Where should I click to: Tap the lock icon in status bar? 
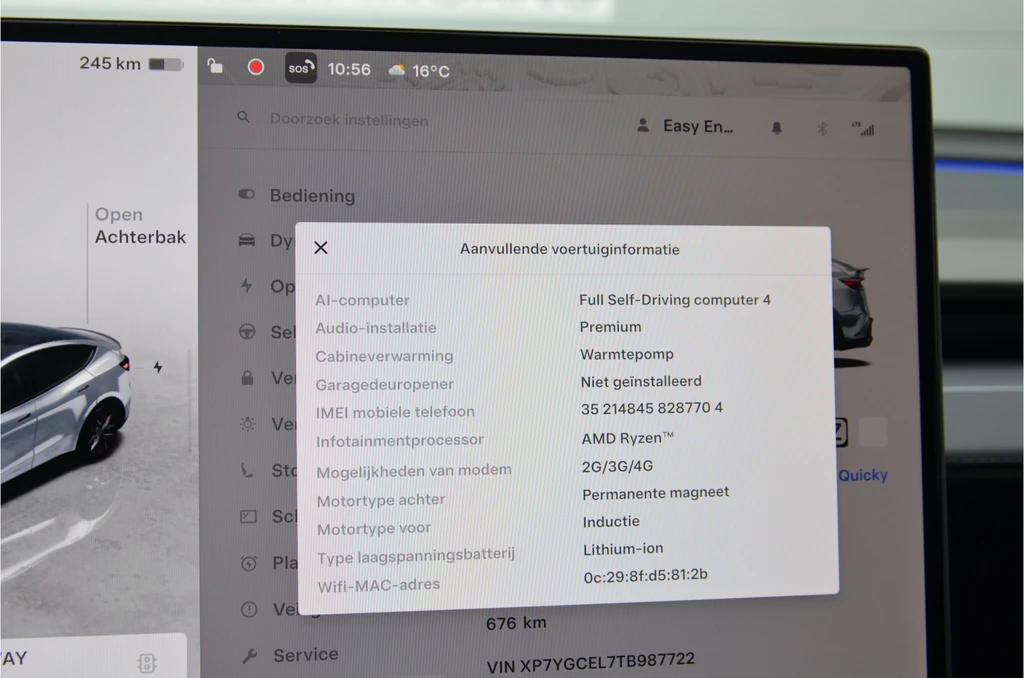pyautogui.click(x=215, y=66)
